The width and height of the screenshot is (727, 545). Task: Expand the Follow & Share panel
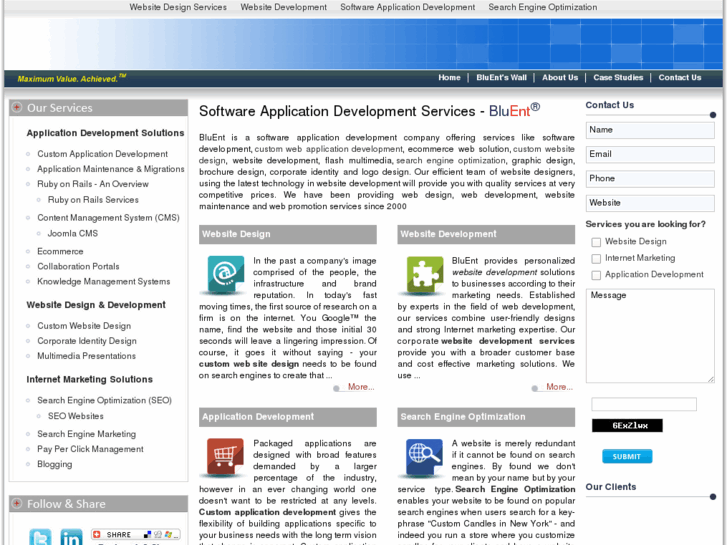click(17, 504)
